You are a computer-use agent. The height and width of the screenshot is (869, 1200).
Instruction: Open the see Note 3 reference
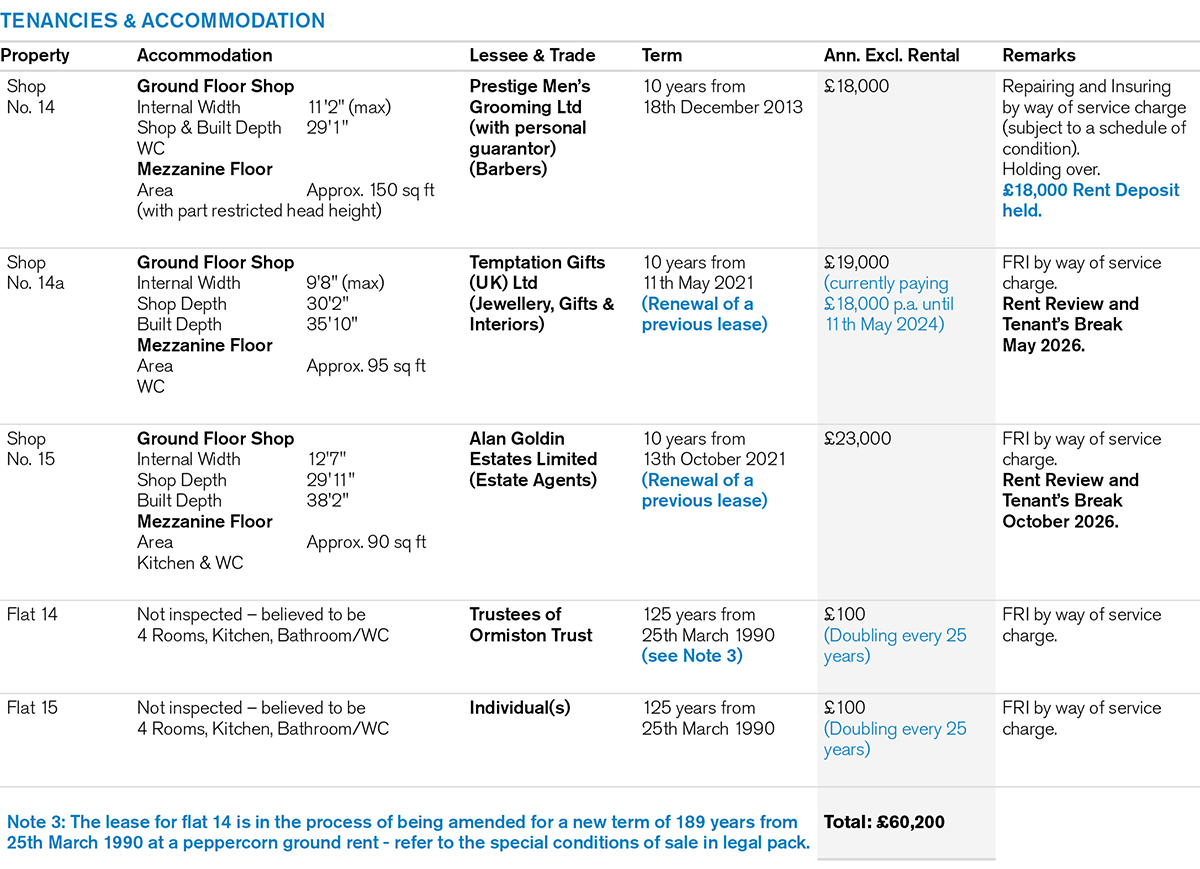pyautogui.click(x=694, y=656)
